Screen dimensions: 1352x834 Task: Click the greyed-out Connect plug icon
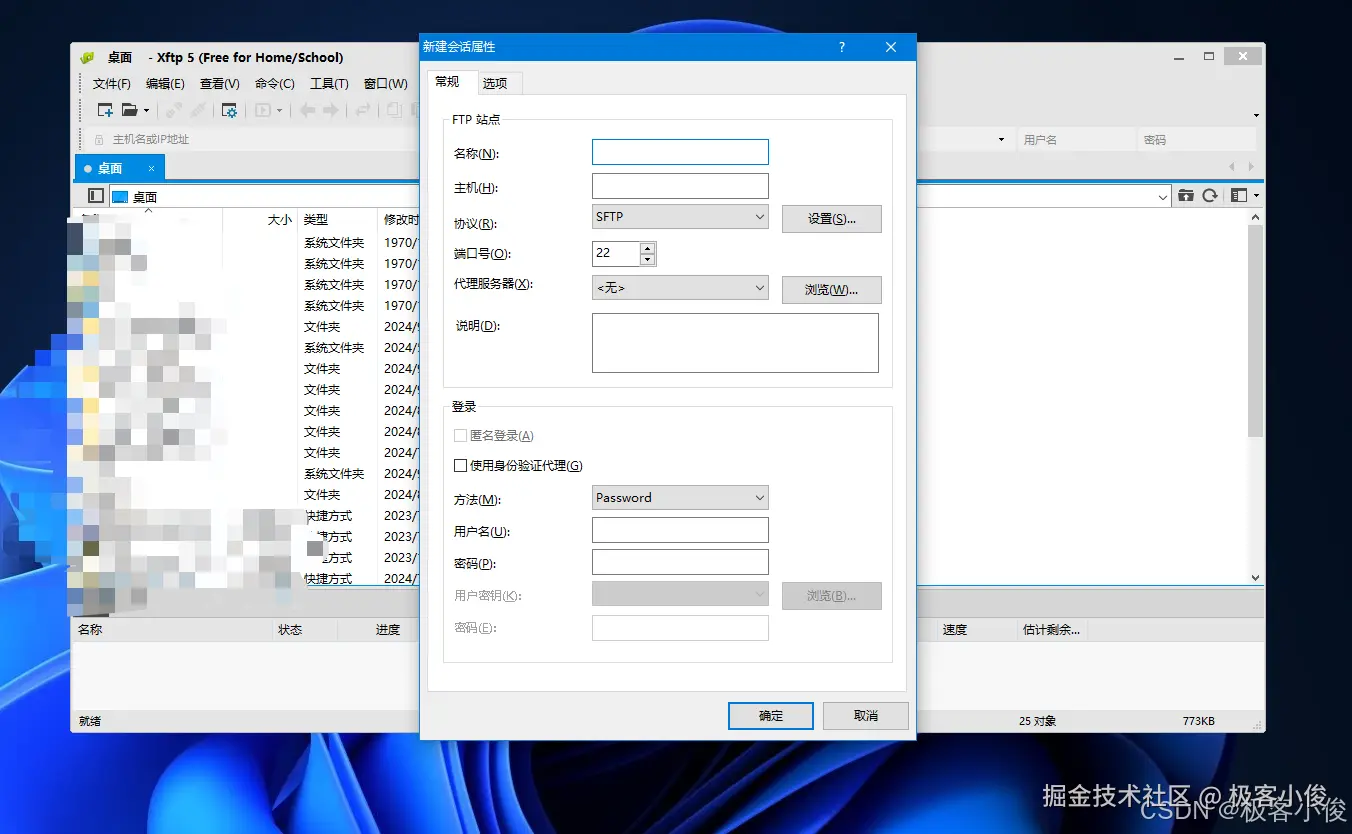click(x=174, y=110)
